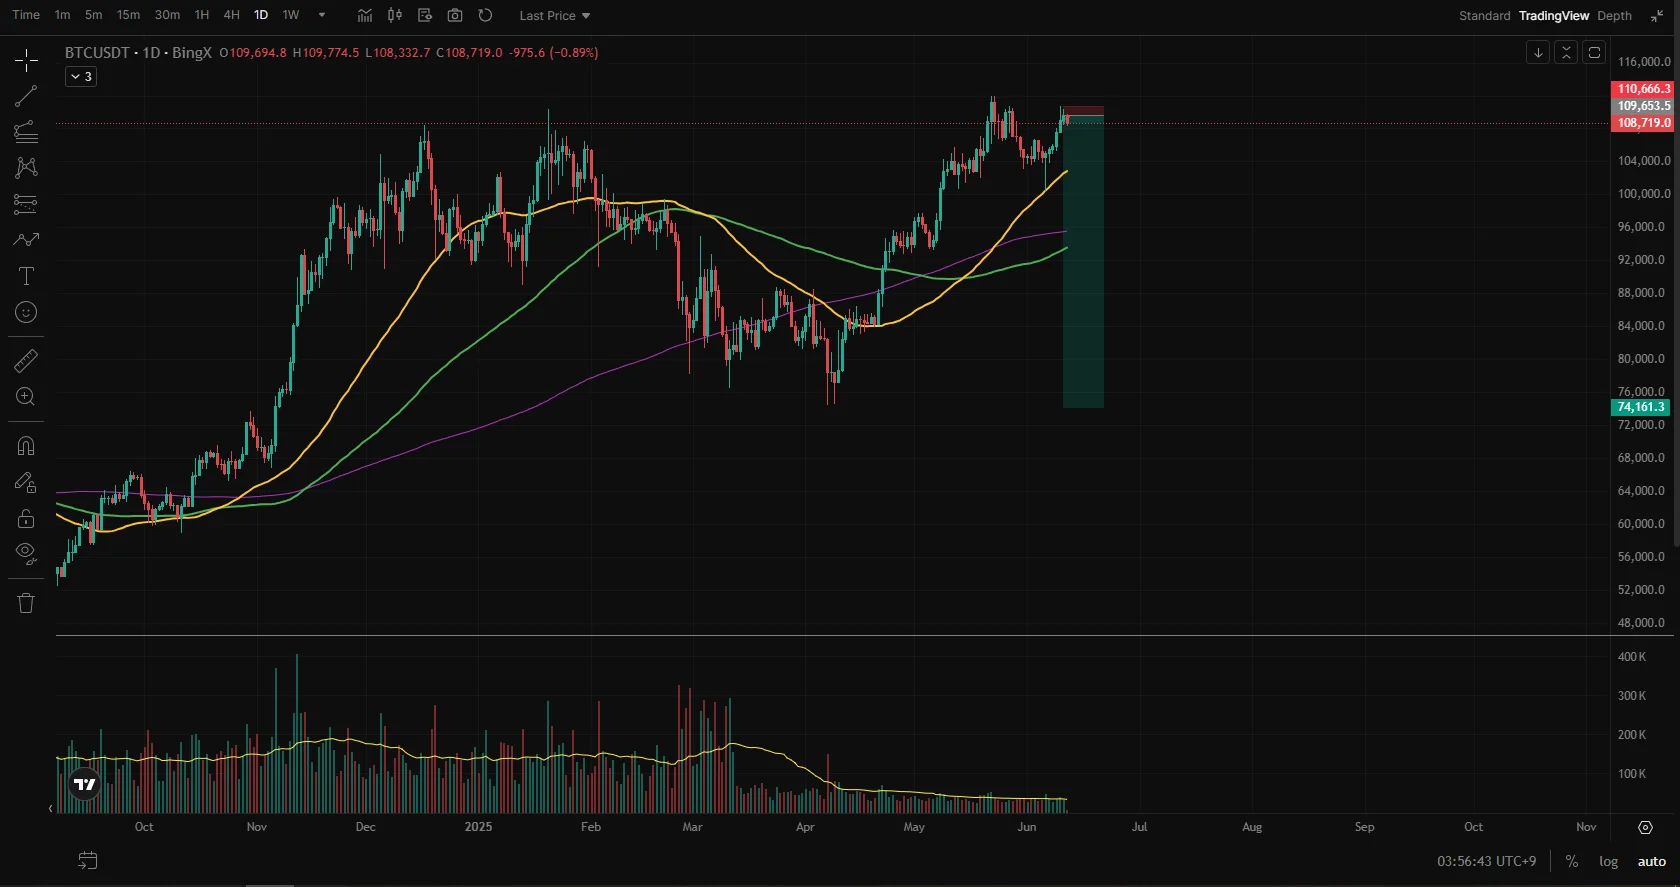Viewport: 1680px width, 887px height.
Task: Select the 4H timeframe
Action: (231, 15)
